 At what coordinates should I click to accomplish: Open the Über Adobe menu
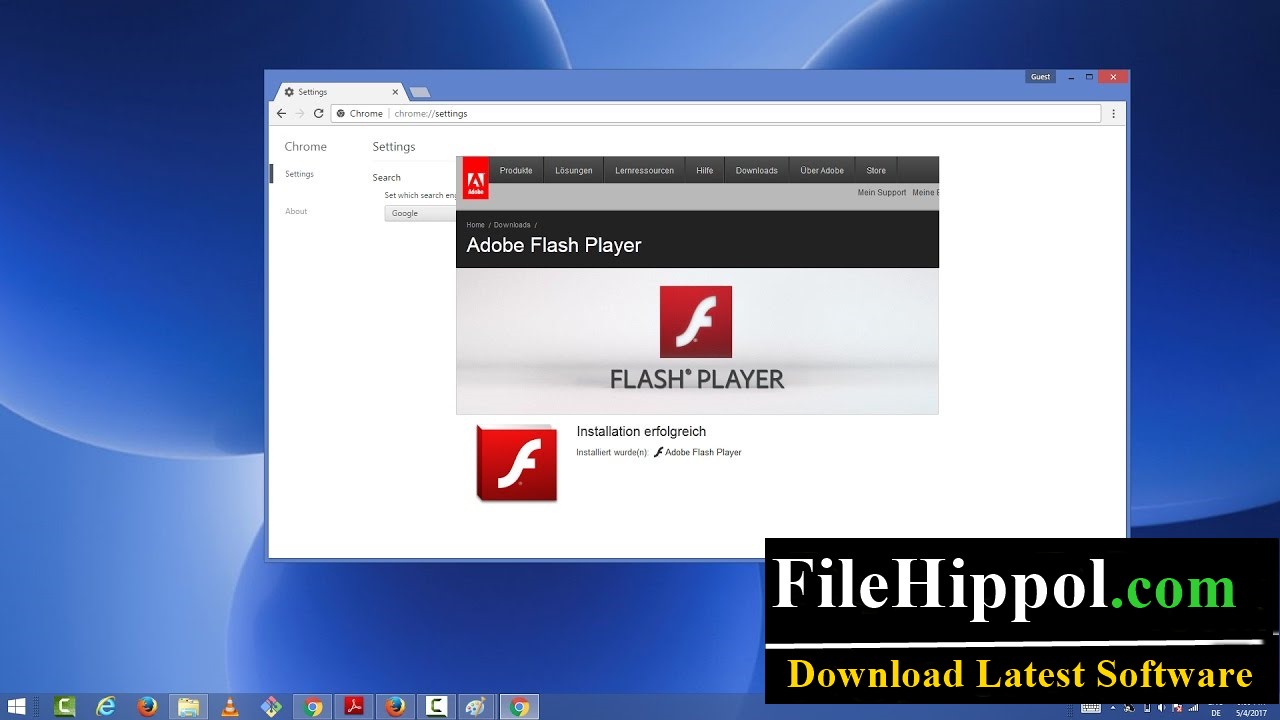point(822,170)
